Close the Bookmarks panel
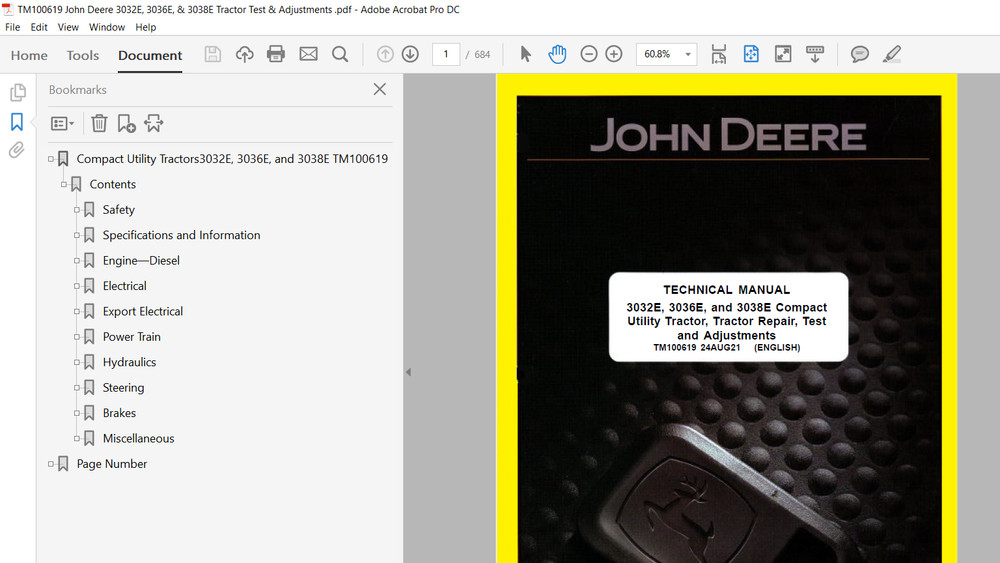Image resolution: width=1000 pixels, height=563 pixels. point(379,89)
